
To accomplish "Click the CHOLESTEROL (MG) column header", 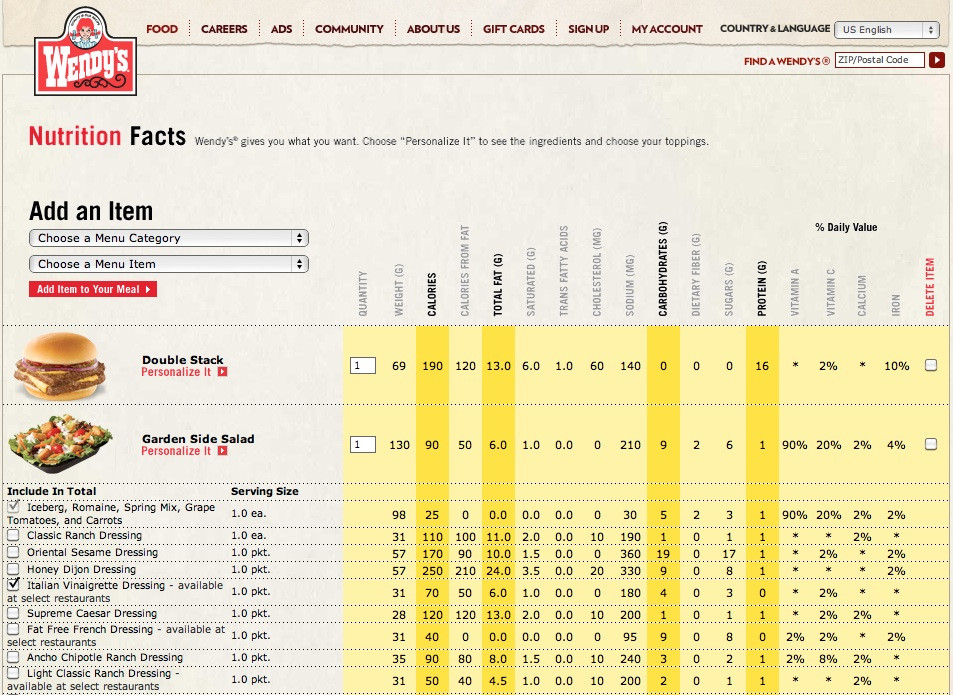I will click(x=597, y=272).
